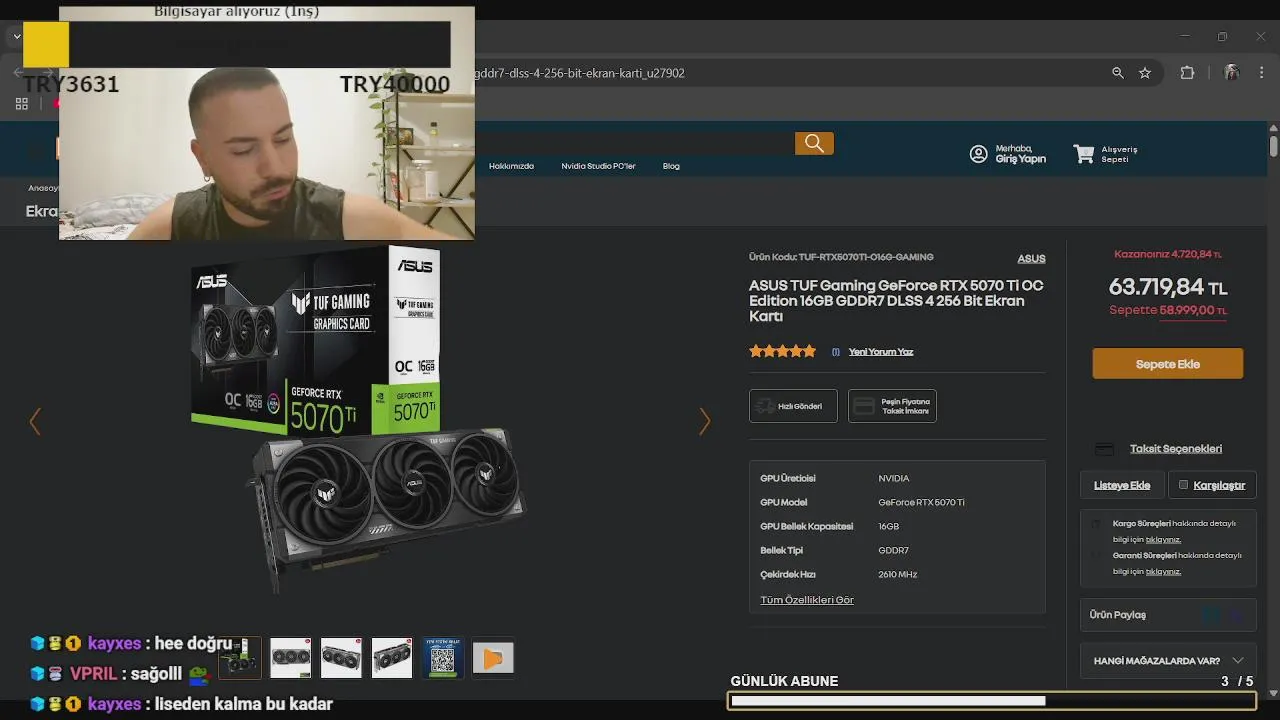This screenshot has height=720, width=1280.
Task: Select the QR code thumbnail
Action: click(442, 658)
